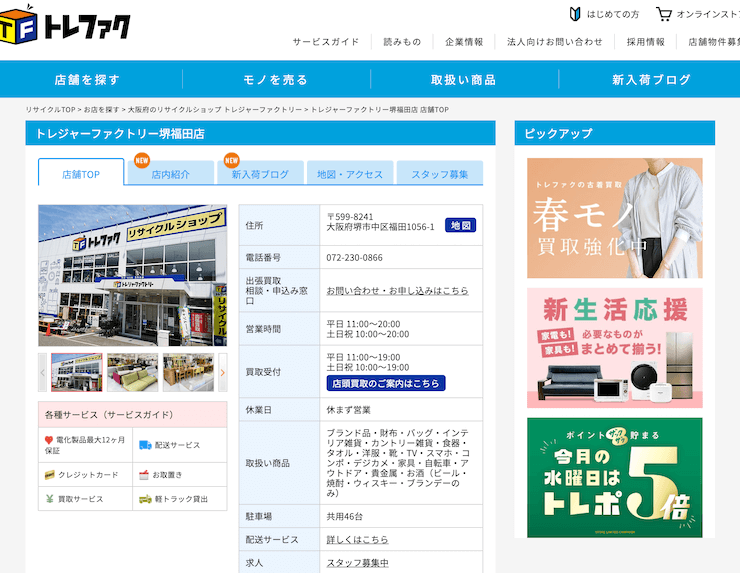Go to お店を探す breadcrumb
The image size is (740, 573).
coord(101,110)
